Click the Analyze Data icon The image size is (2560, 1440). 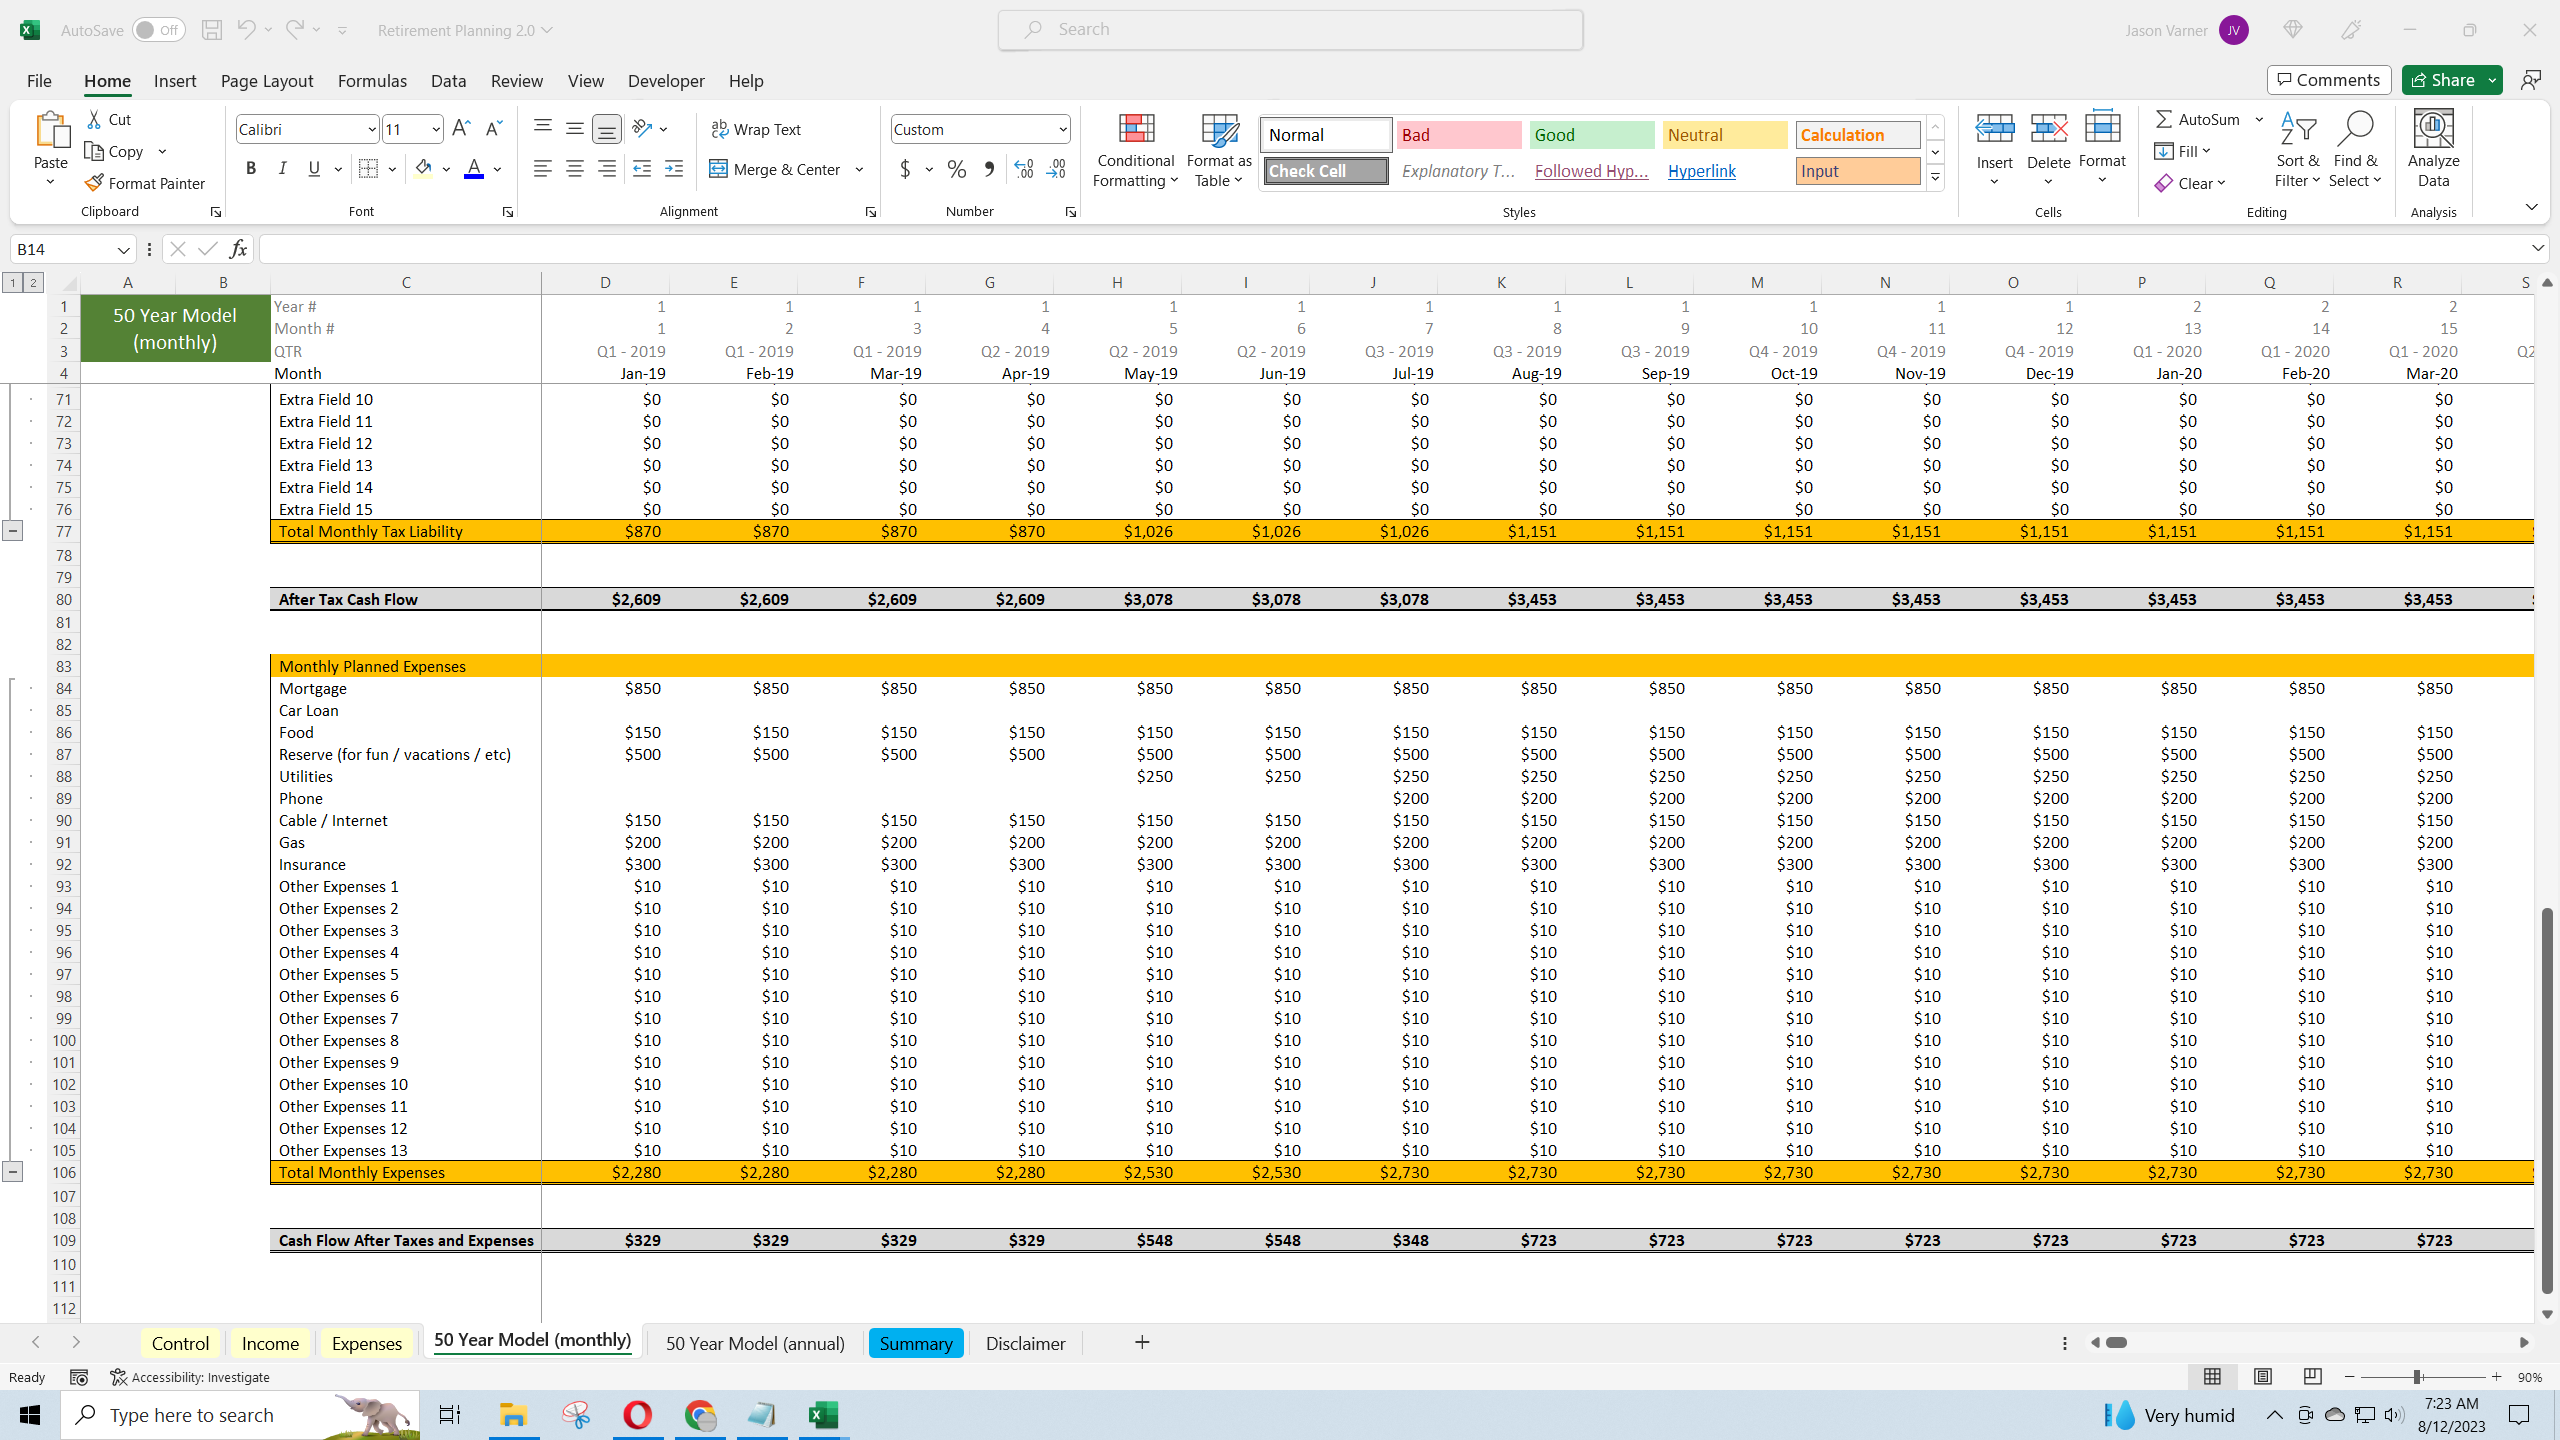(x=2433, y=150)
